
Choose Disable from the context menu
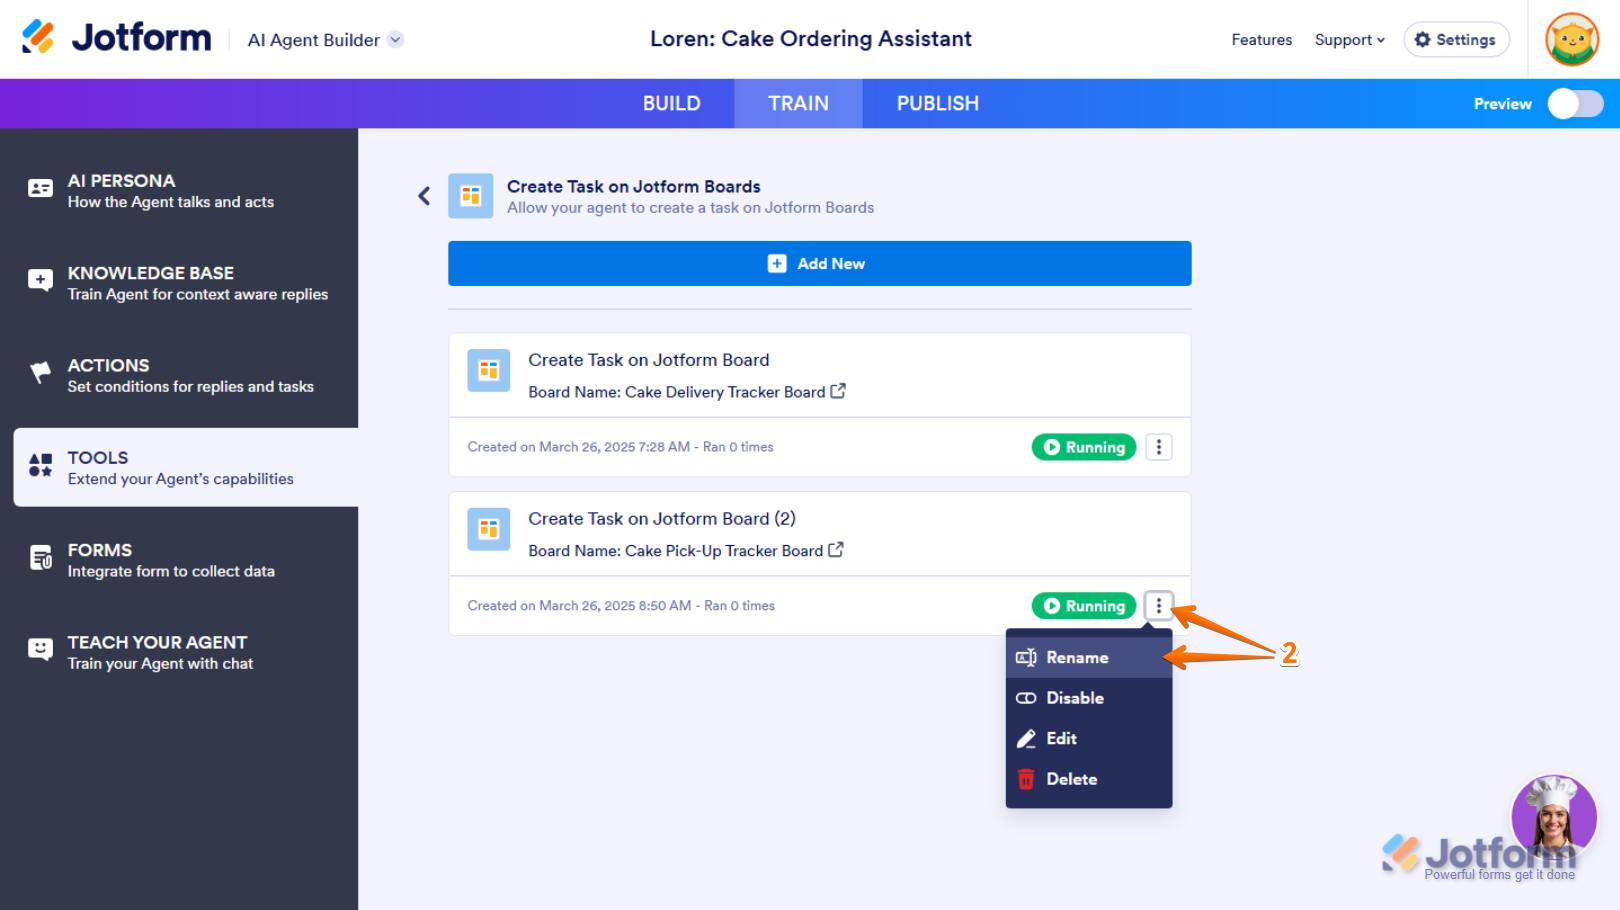pyautogui.click(x=1088, y=698)
